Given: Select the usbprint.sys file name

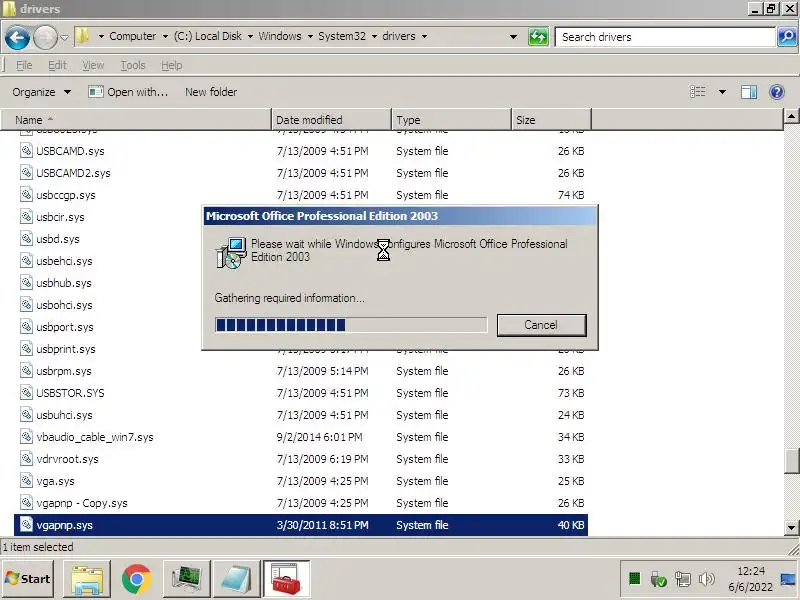Looking at the screenshot, I should [66, 349].
